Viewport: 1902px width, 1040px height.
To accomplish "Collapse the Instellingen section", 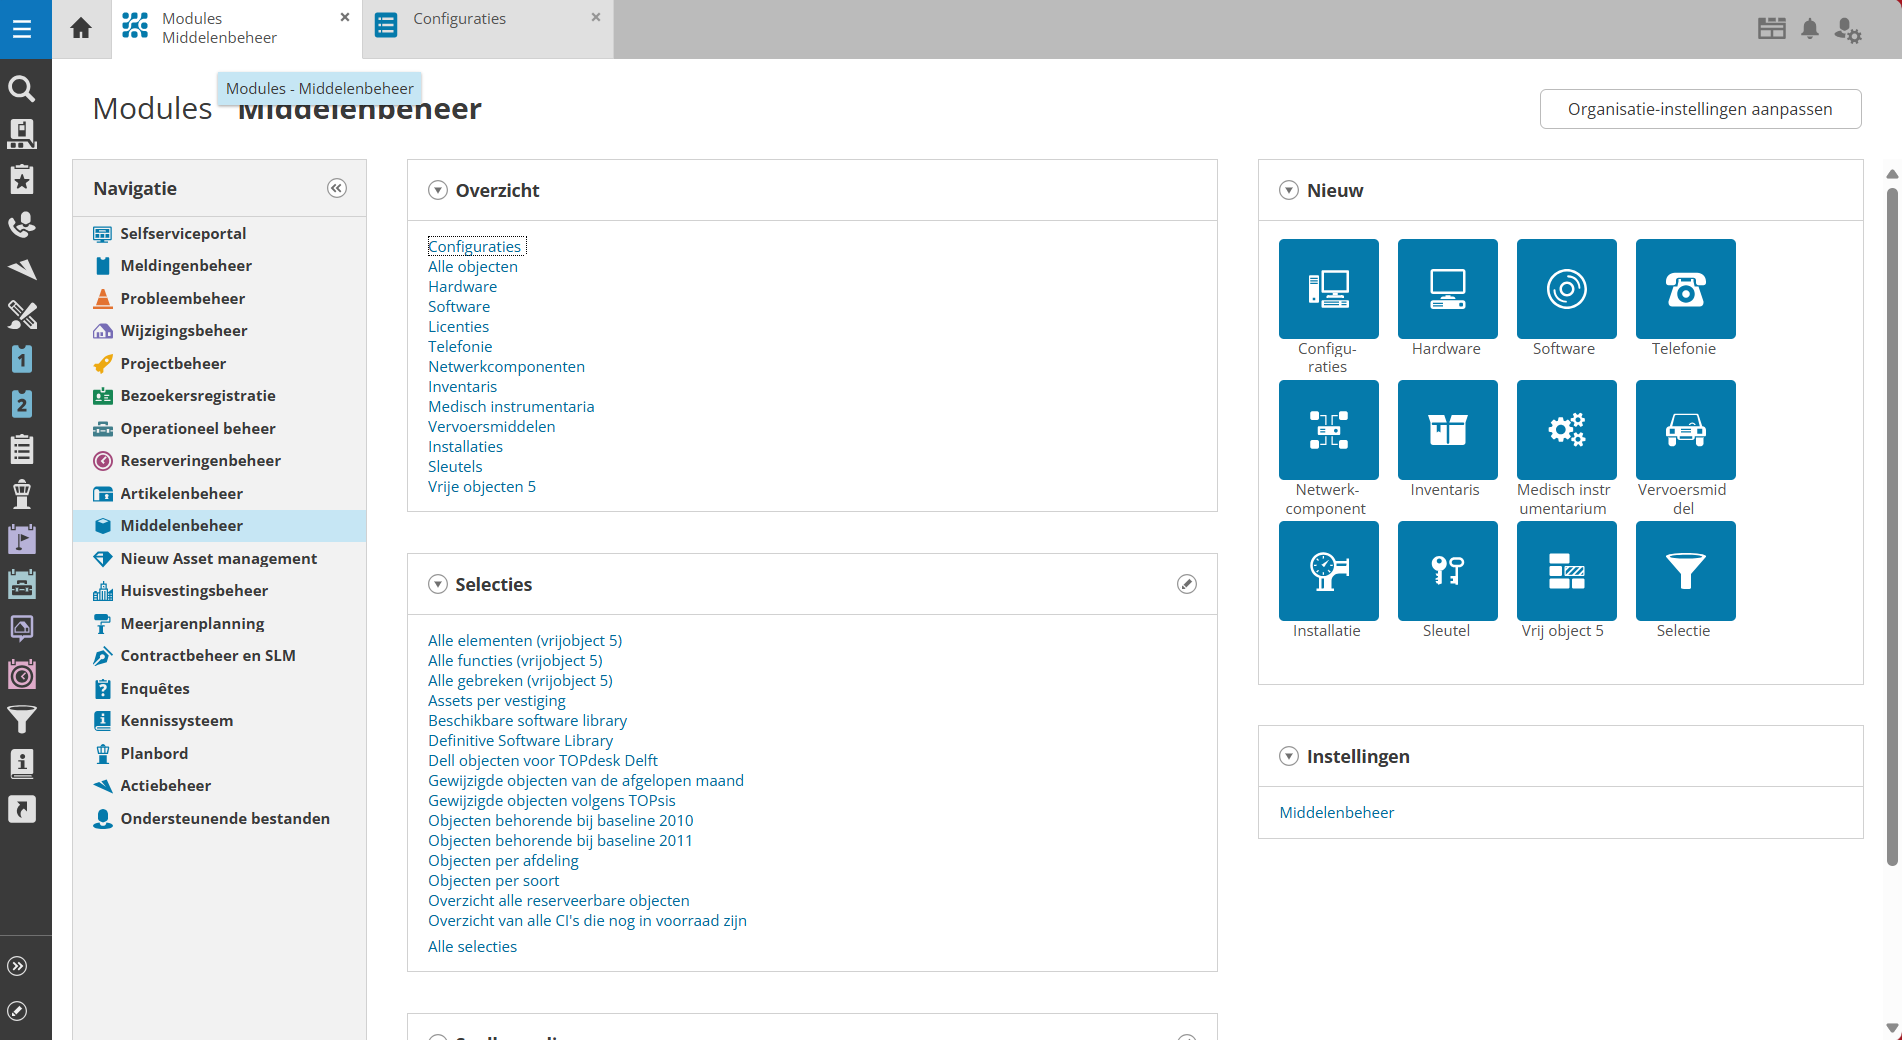I will coord(1289,756).
